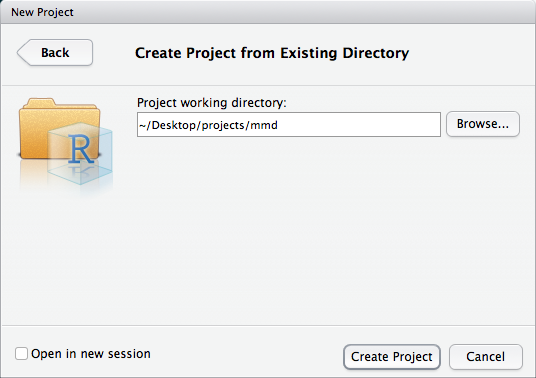Viewport: 536px width, 378px height.
Task: Click the word "mmd" in the directory path
Action: 264,125
